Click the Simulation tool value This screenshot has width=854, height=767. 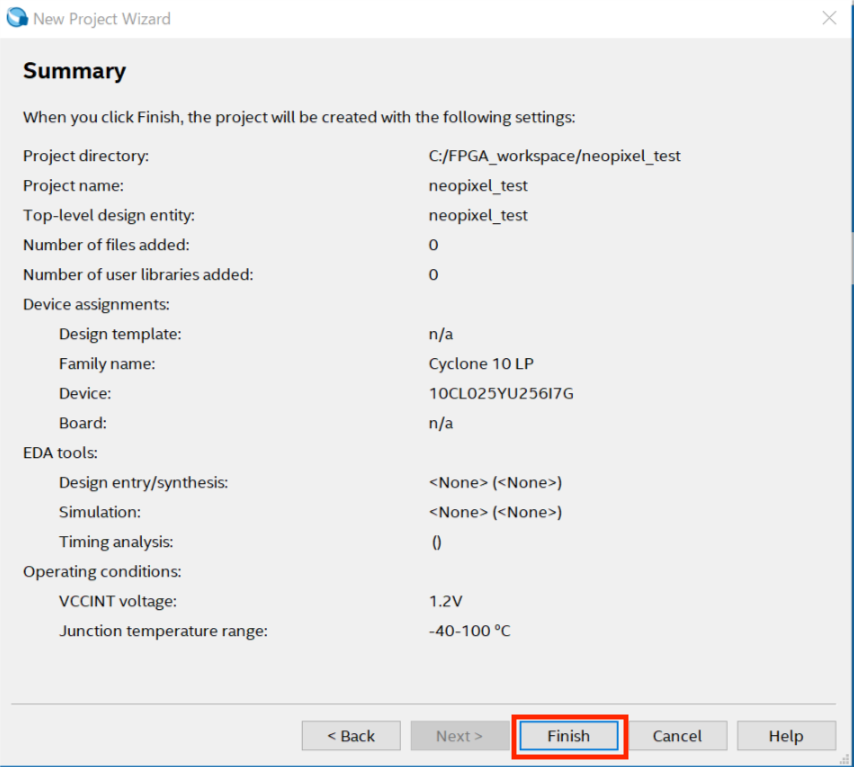coord(495,512)
